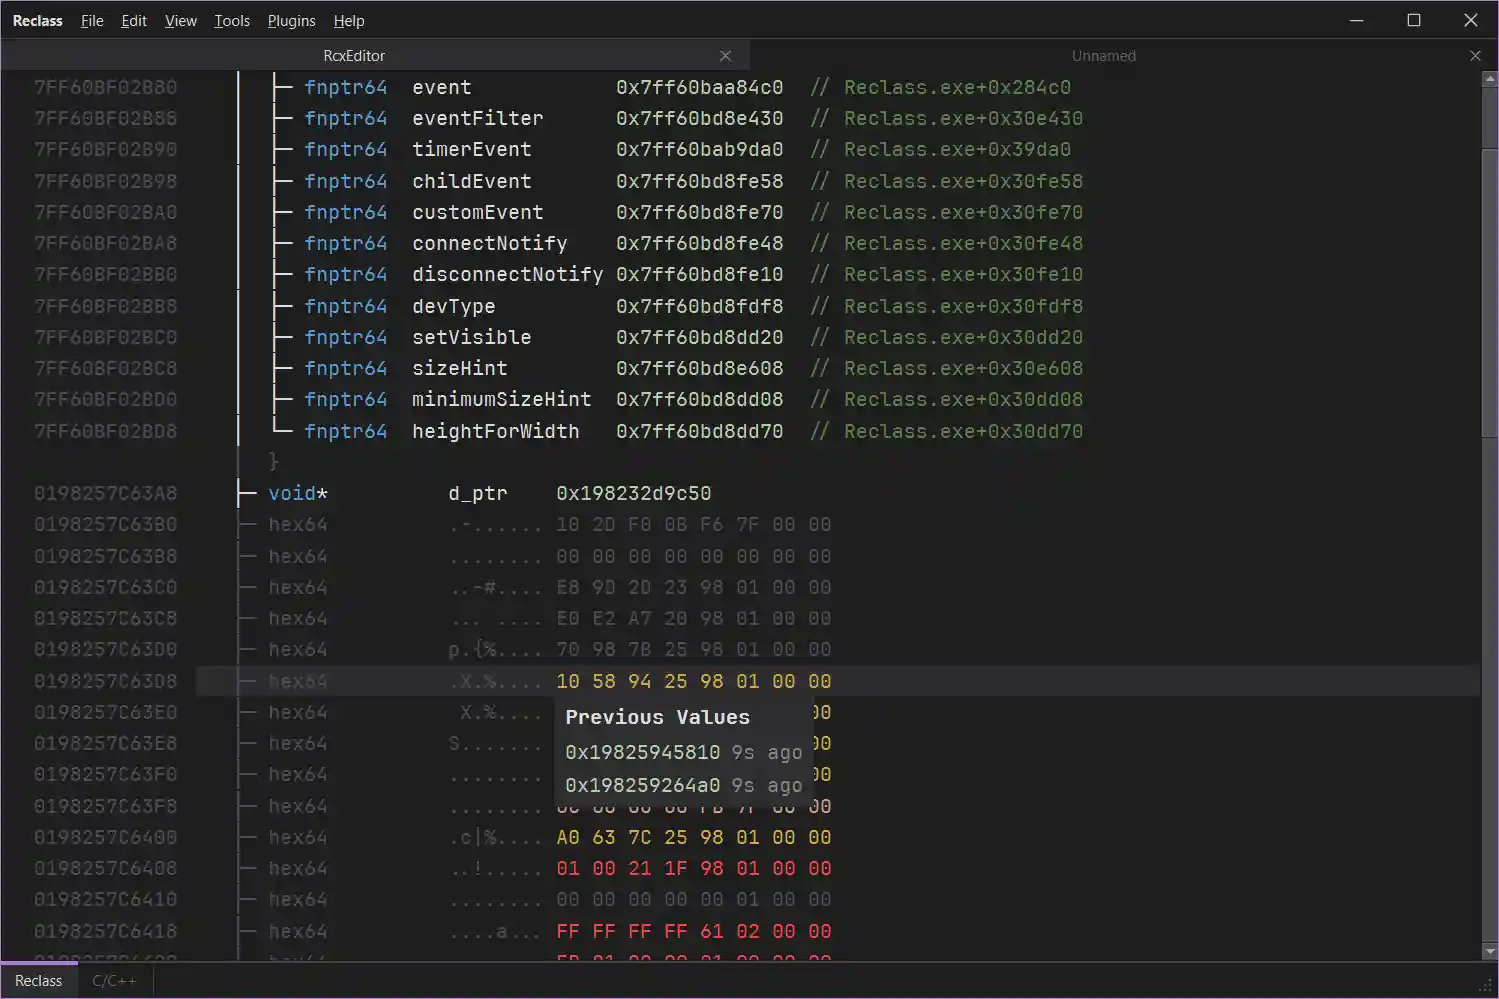Viewport: 1499px width, 999px height.
Task: Open the View menu
Action: [180, 20]
